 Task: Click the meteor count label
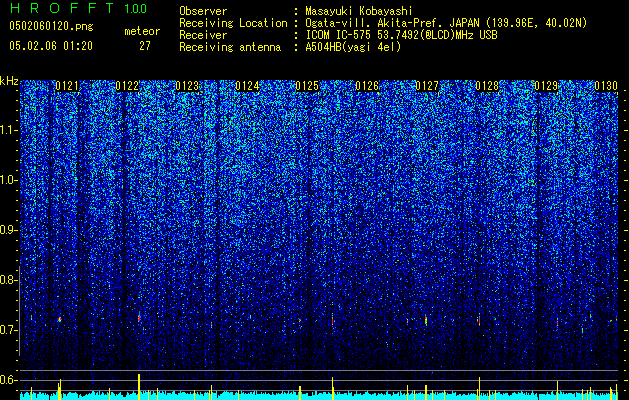[142, 31]
